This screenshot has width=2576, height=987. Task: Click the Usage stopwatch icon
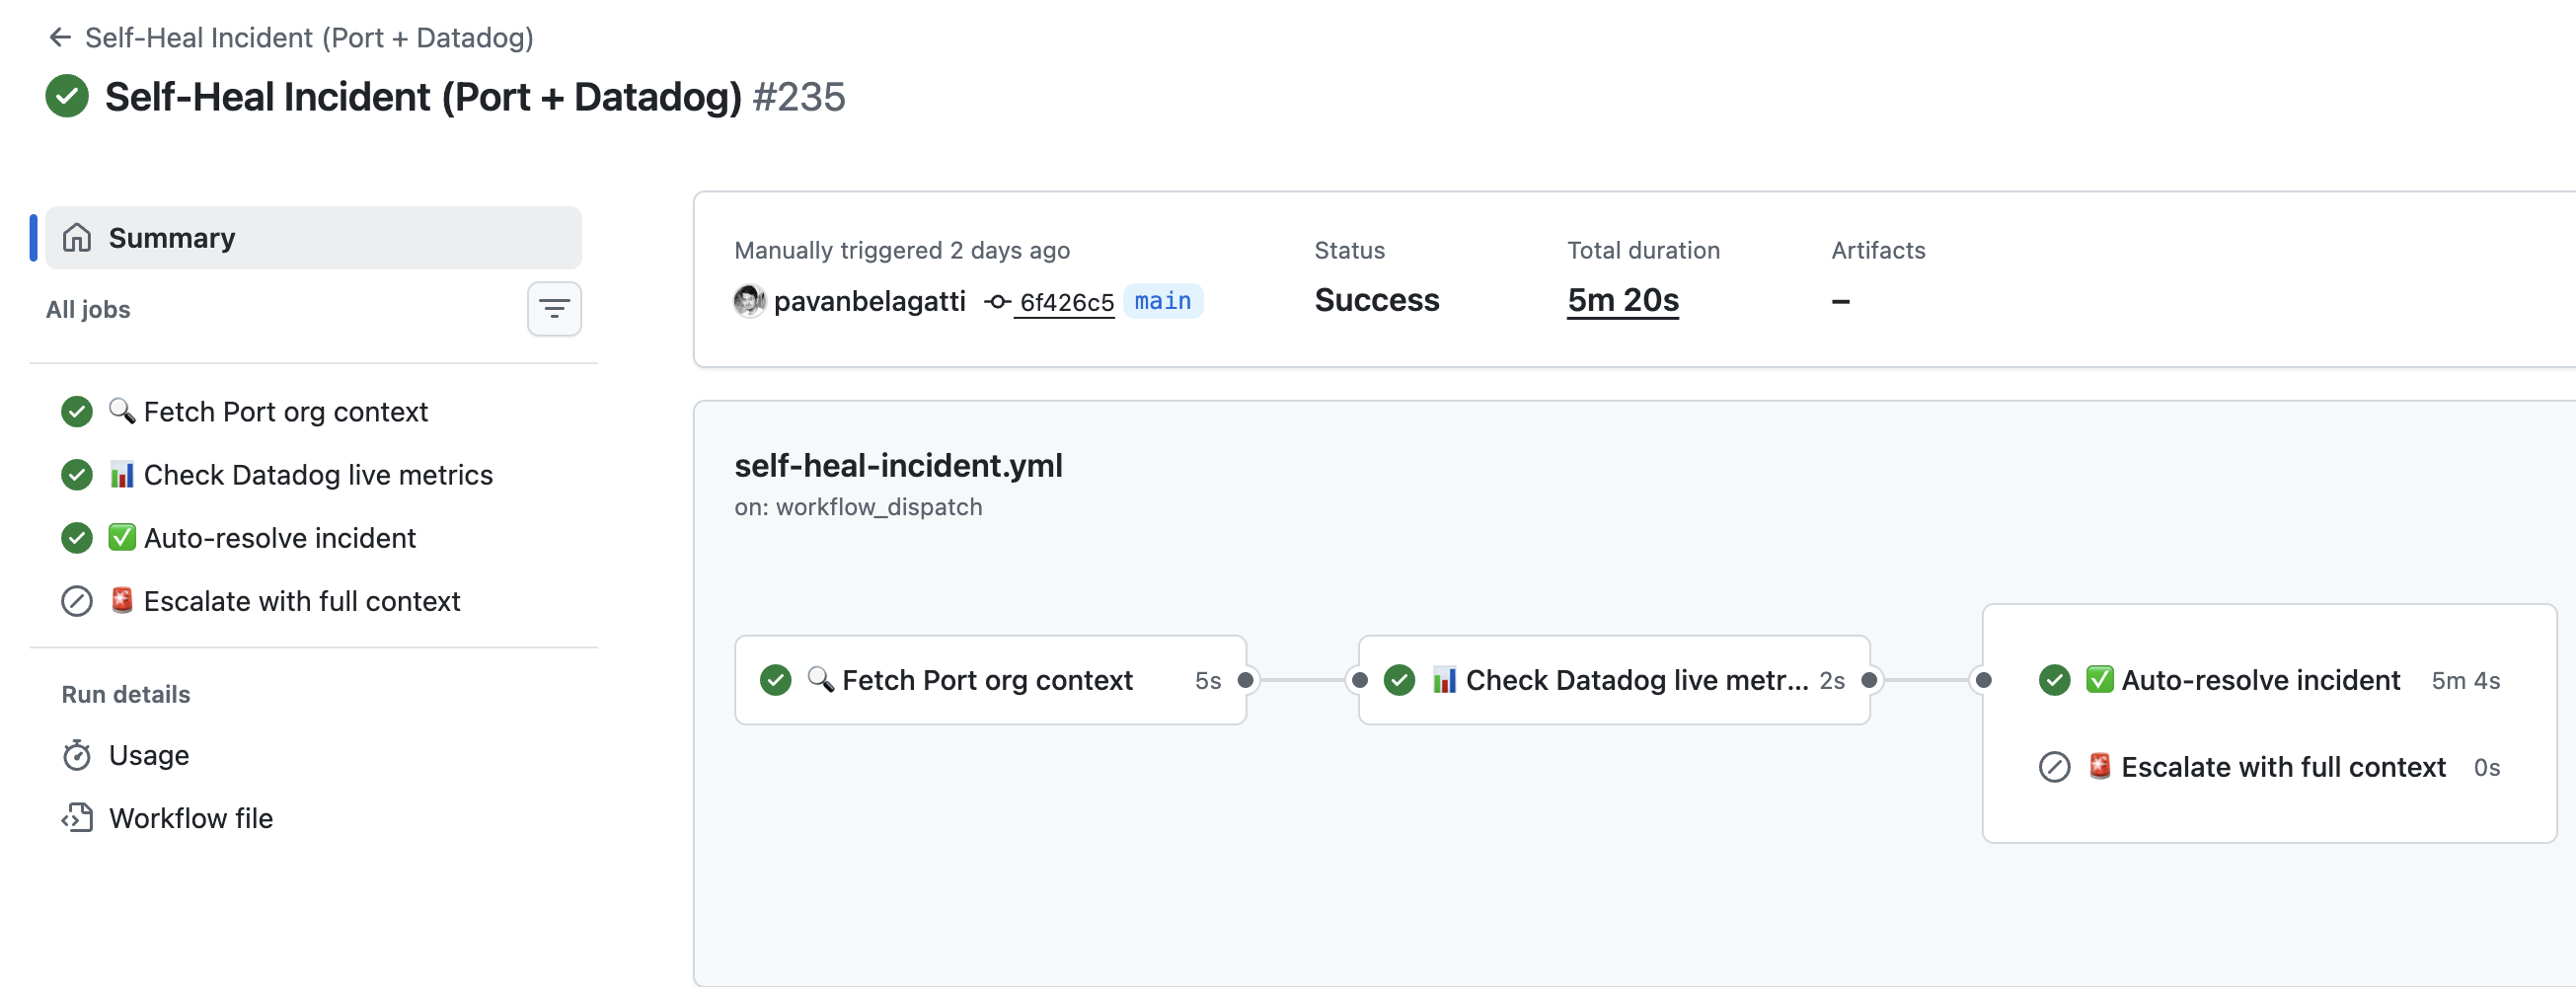77,755
